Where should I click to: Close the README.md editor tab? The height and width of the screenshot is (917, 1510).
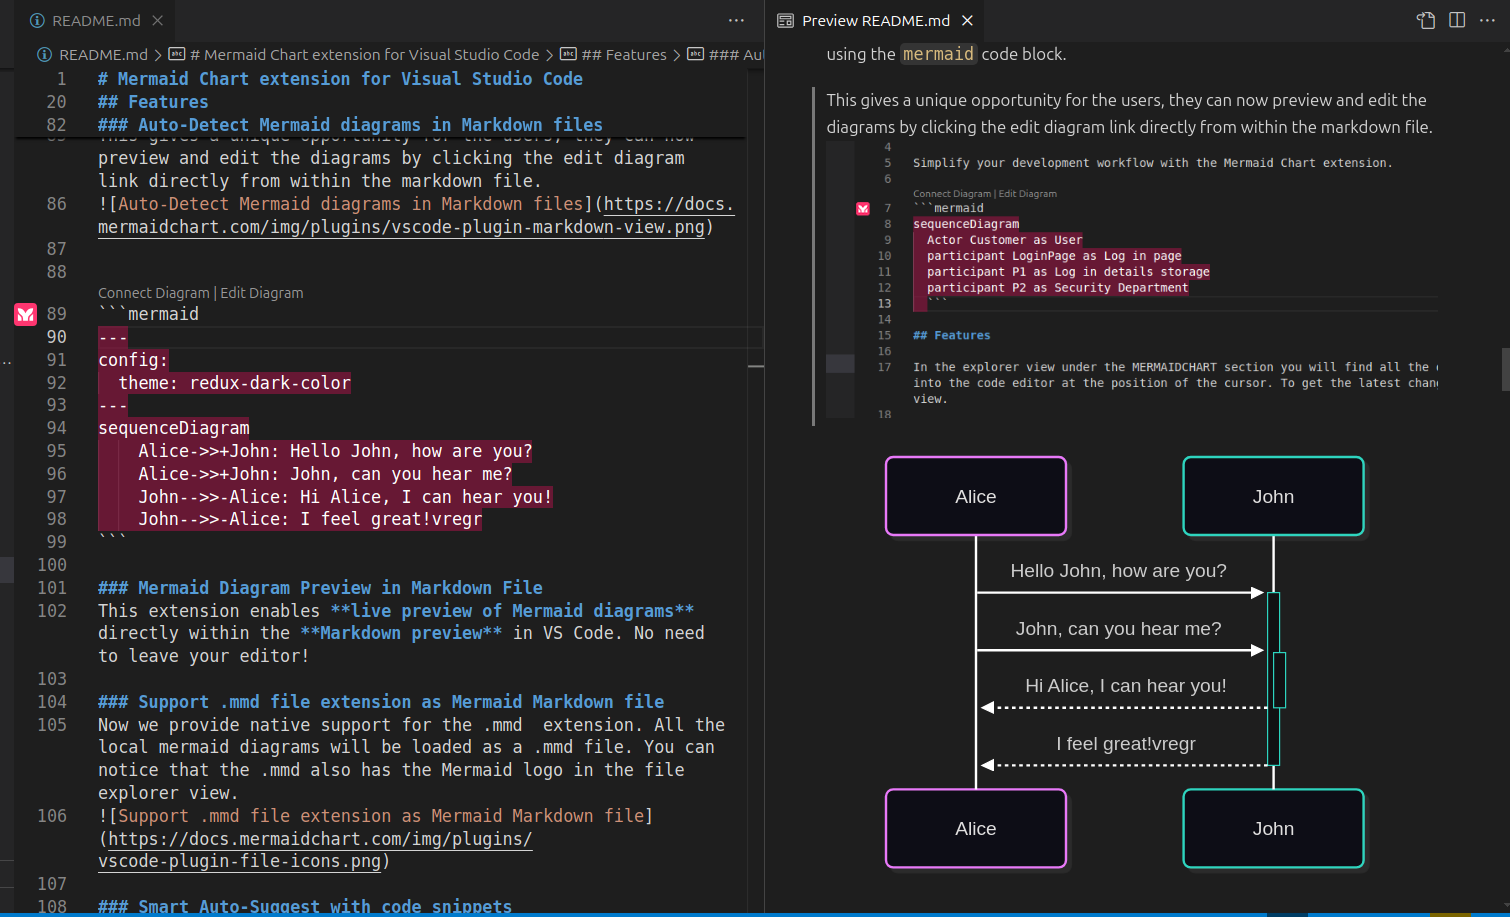pyautogui.click(x=156, y=20)
